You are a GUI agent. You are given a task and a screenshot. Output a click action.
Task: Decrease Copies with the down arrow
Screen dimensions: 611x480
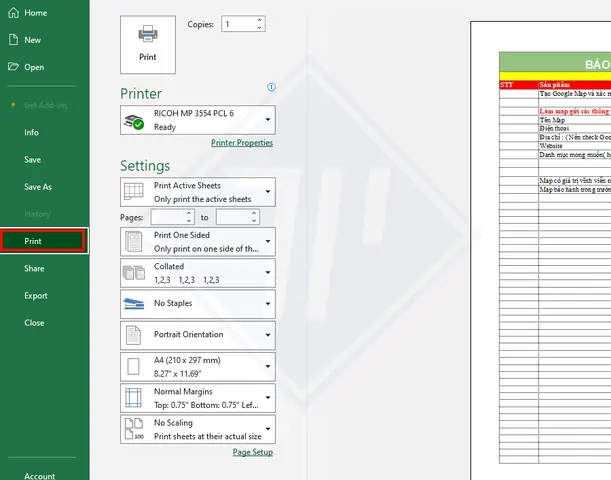pos(260,28)
